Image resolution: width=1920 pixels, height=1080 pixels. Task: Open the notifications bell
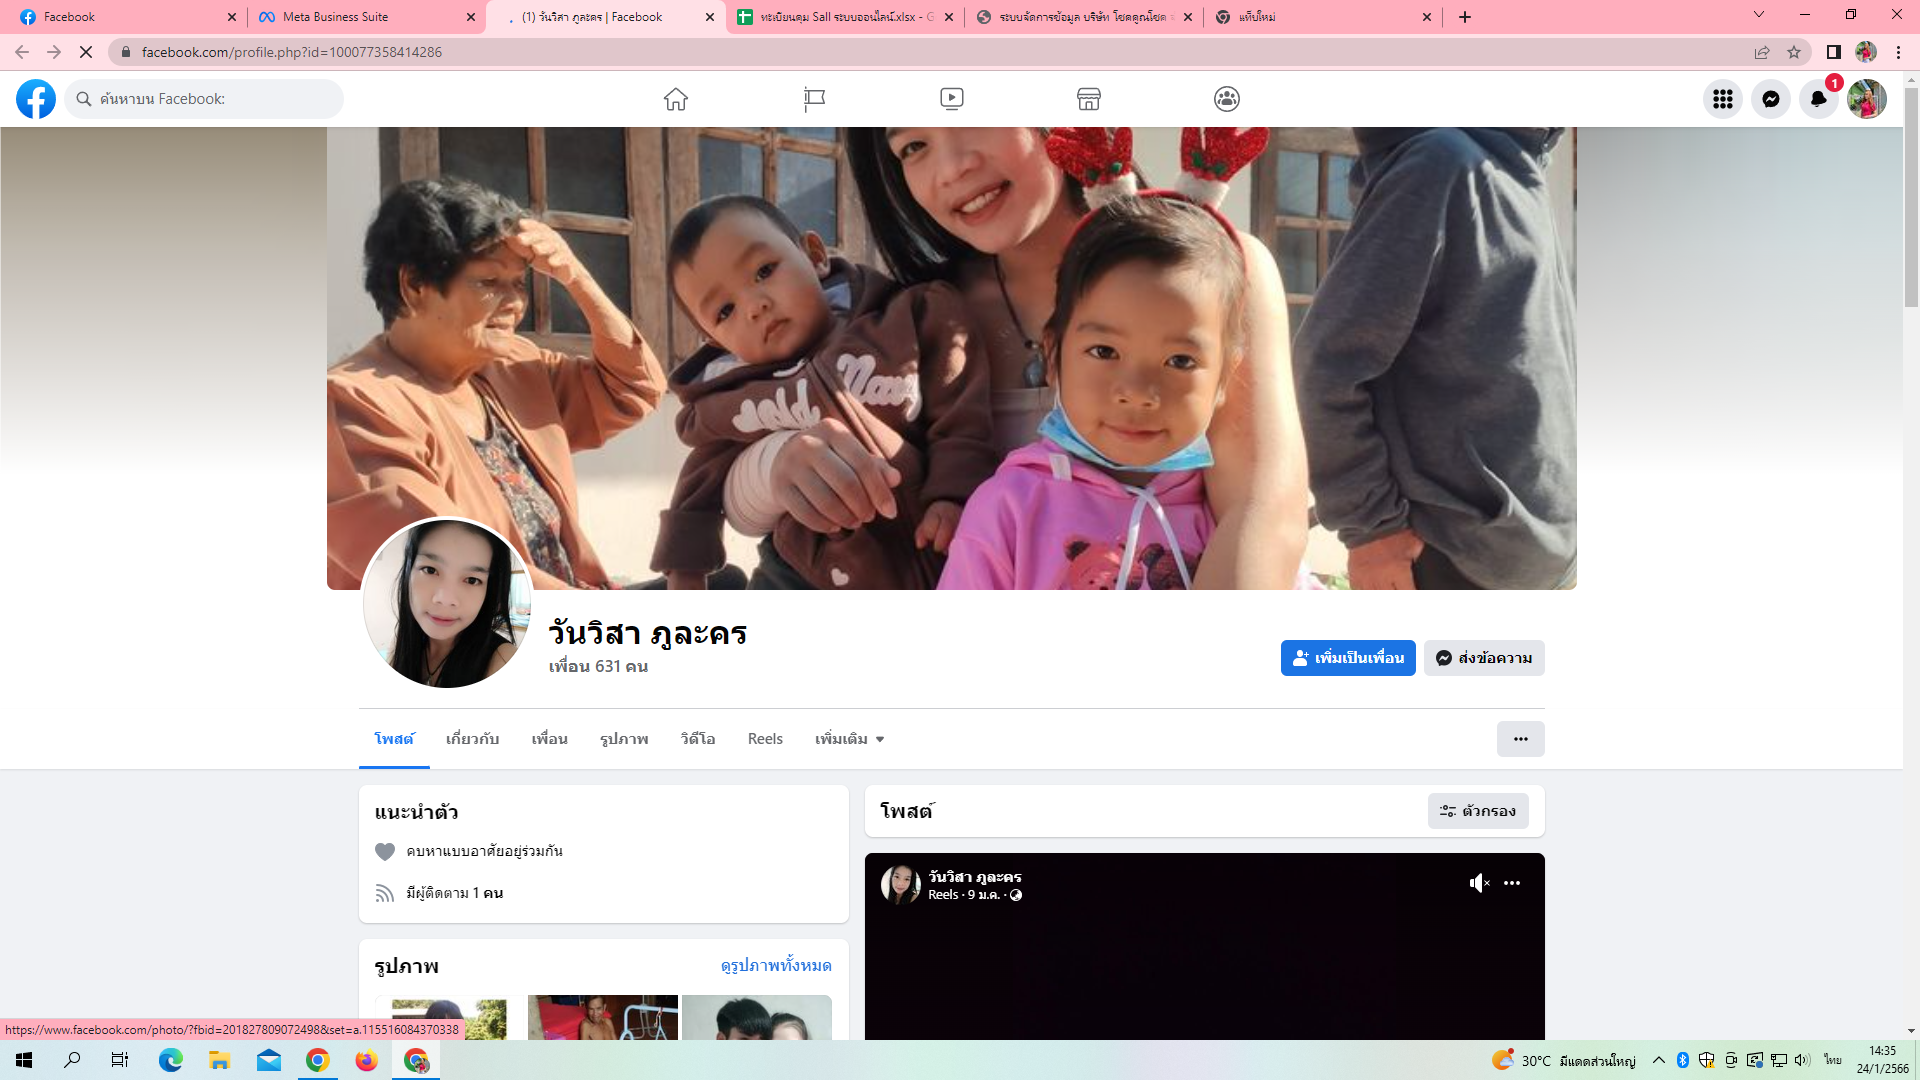pyautogui.click(x=1818, y=99)
